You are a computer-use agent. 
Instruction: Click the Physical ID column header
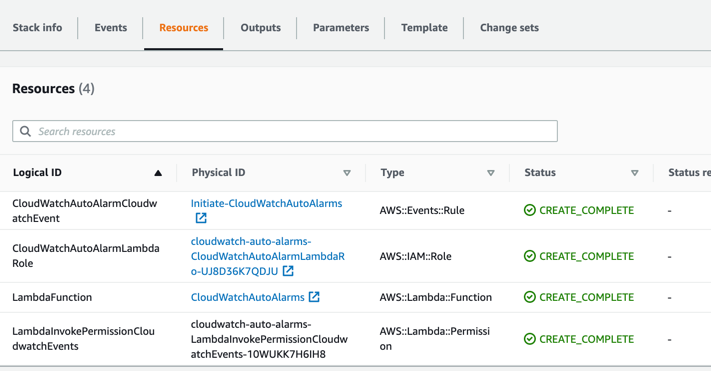click(219, 172)
